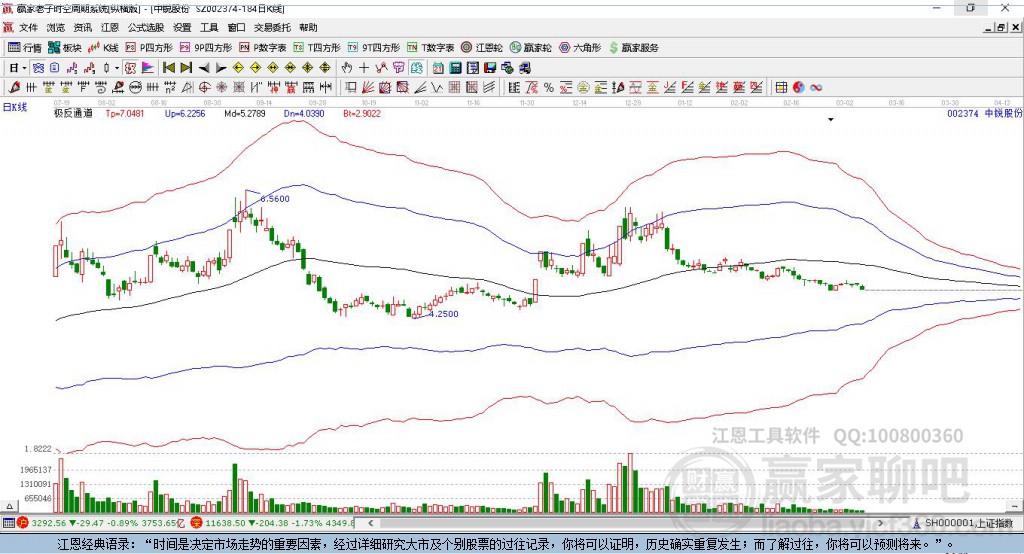Open the 赢家轮 tool
The height and width of the screenshot is (554, 1024).
coord(530,48)
